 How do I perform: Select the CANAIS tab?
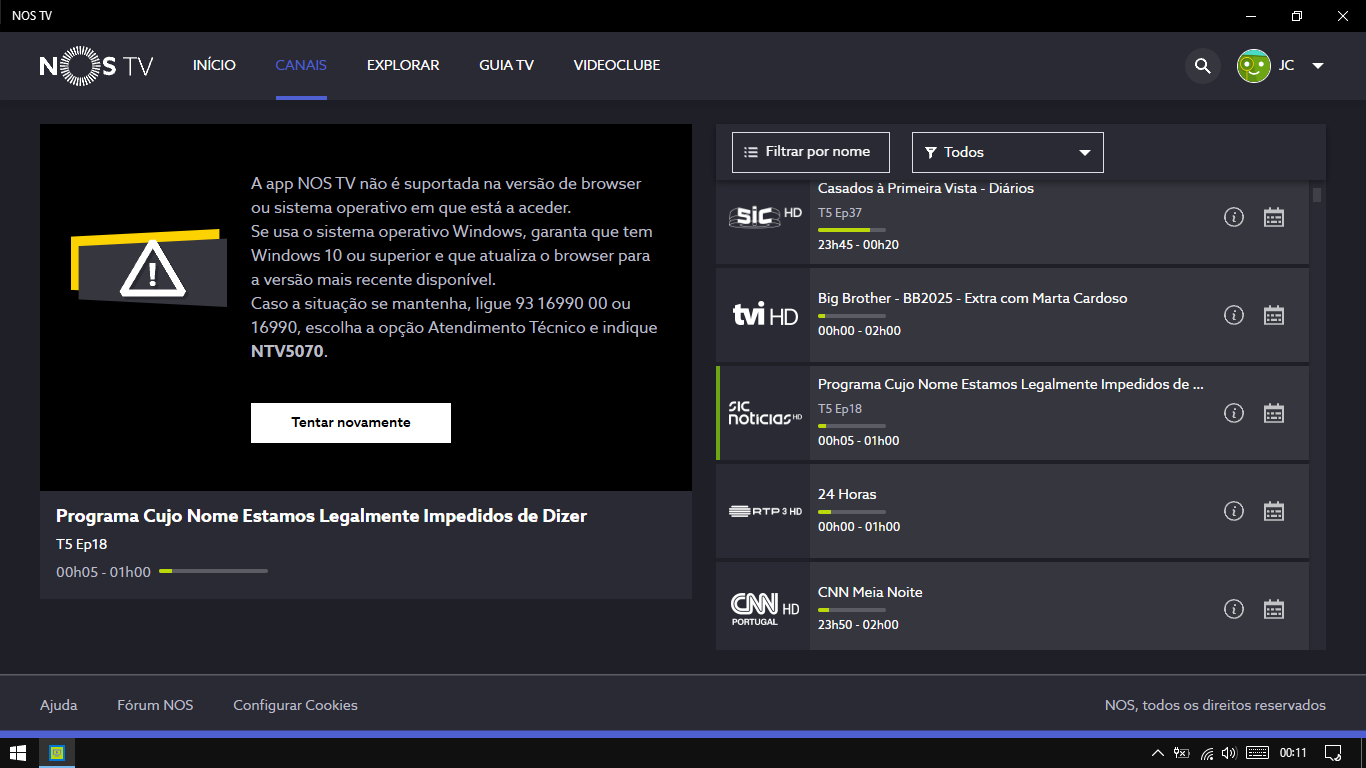[301, 65]
